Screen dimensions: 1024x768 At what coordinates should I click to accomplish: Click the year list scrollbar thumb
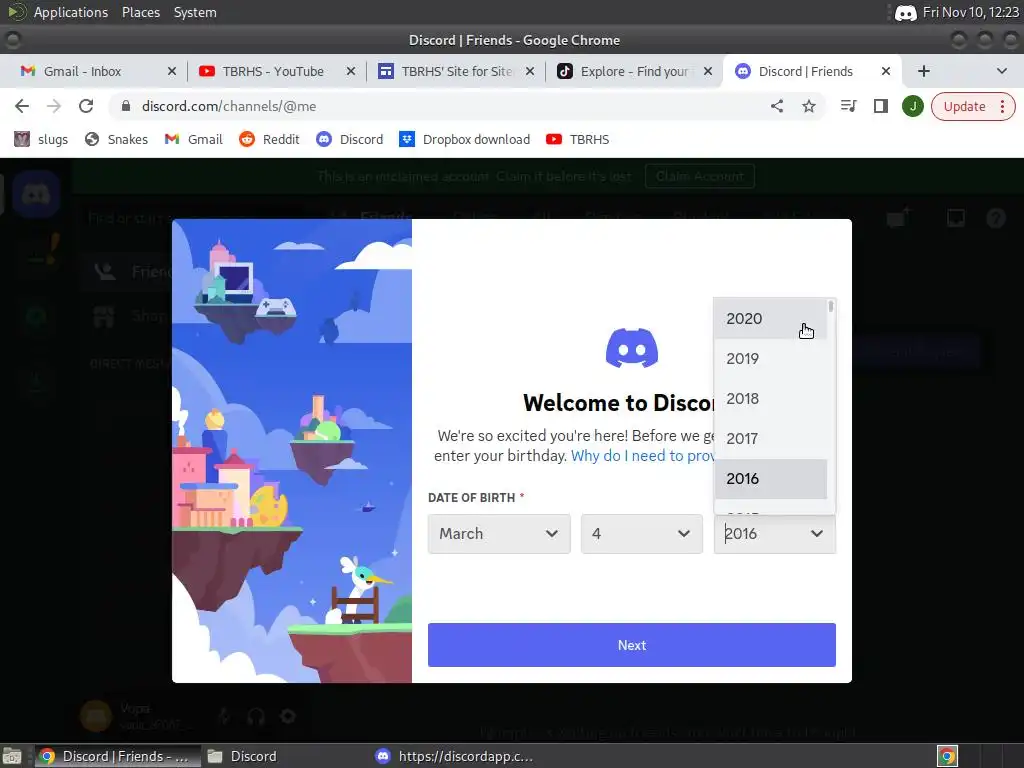(x=831, y=306)
